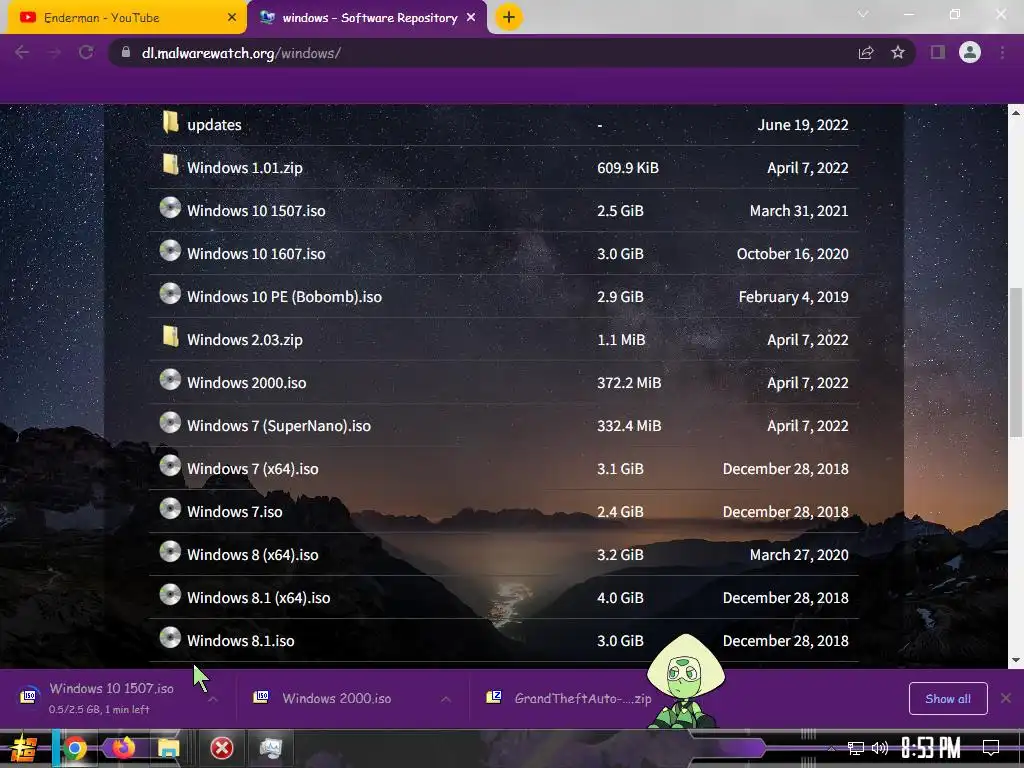Click the updates folder icon
1024x768 pixels.
click(170, 122)
